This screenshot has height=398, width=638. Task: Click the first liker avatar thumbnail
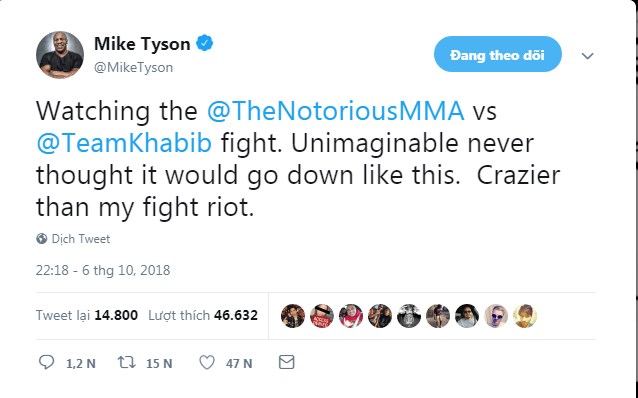click(x=293, y=316)
